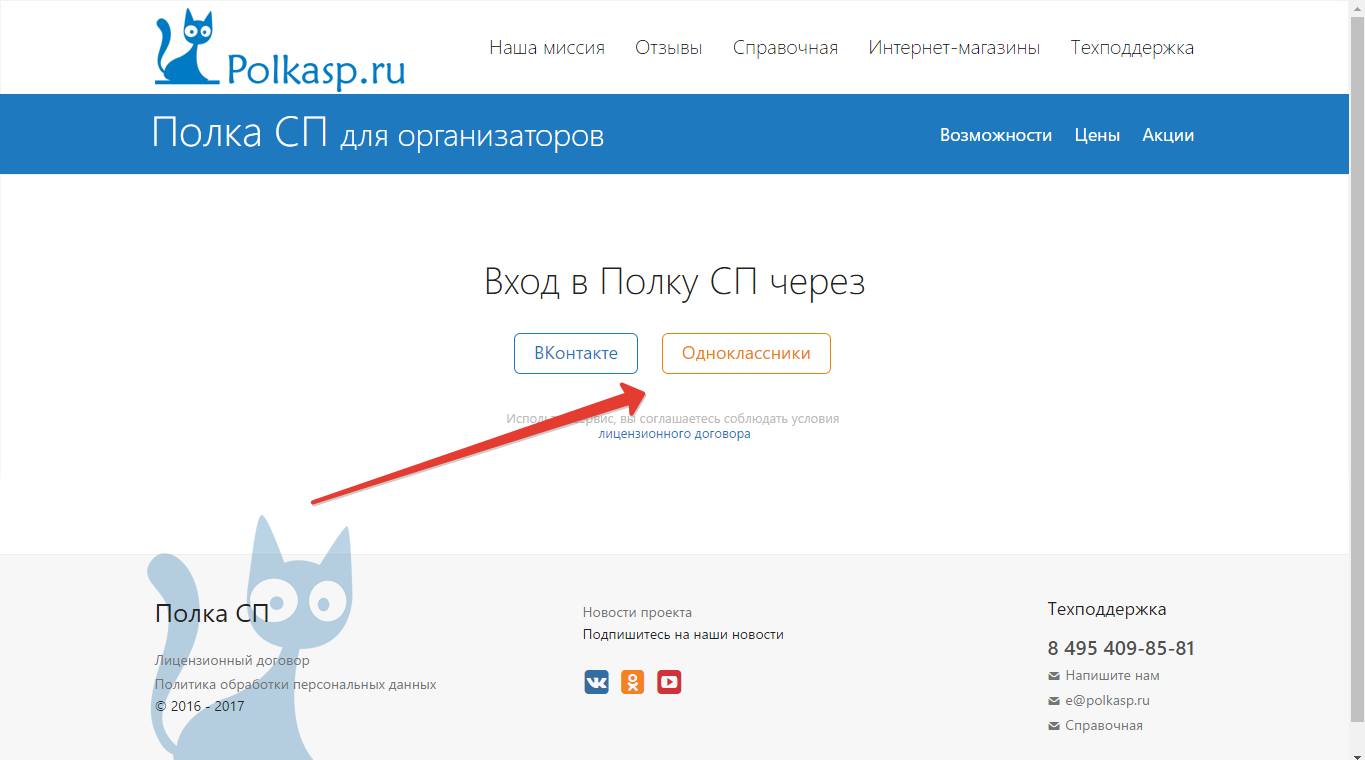Open the 'лицензионного договора' link
Viewport: 1365px width, 760px height.
(674, 434)
